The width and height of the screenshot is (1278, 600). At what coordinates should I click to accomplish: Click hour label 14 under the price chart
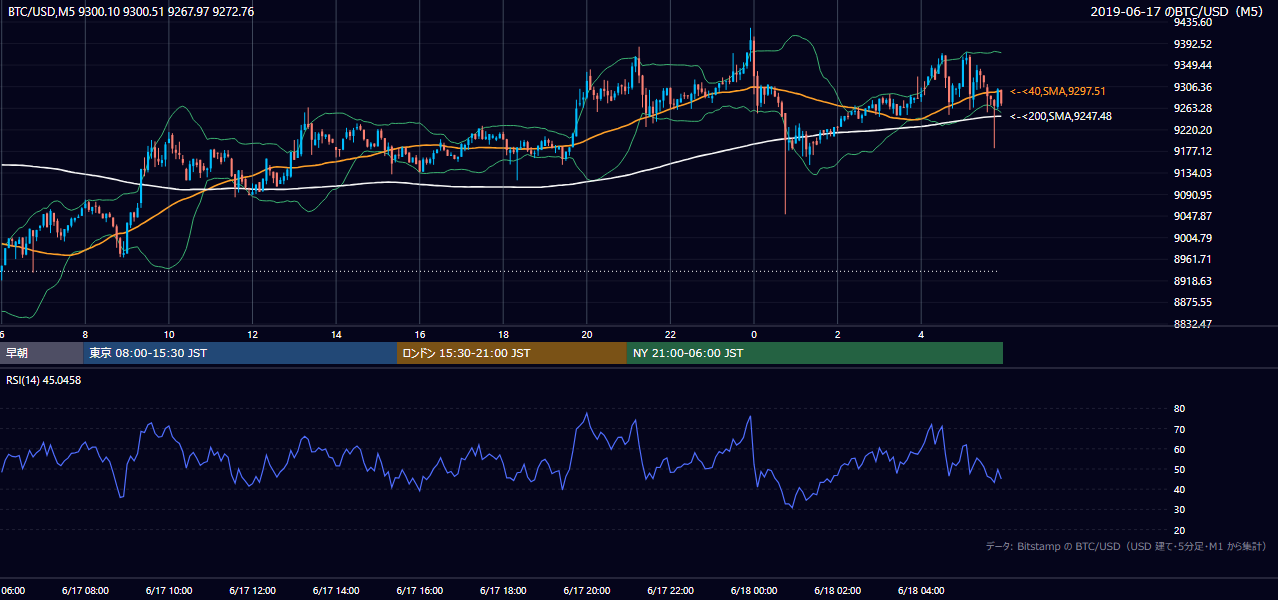click(336, 335)
